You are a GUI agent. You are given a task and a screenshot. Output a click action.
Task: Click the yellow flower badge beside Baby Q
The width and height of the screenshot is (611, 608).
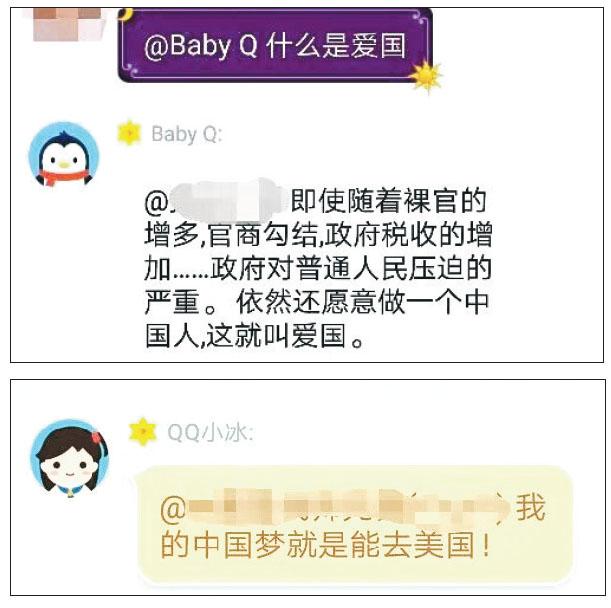[x=129, y=133]
